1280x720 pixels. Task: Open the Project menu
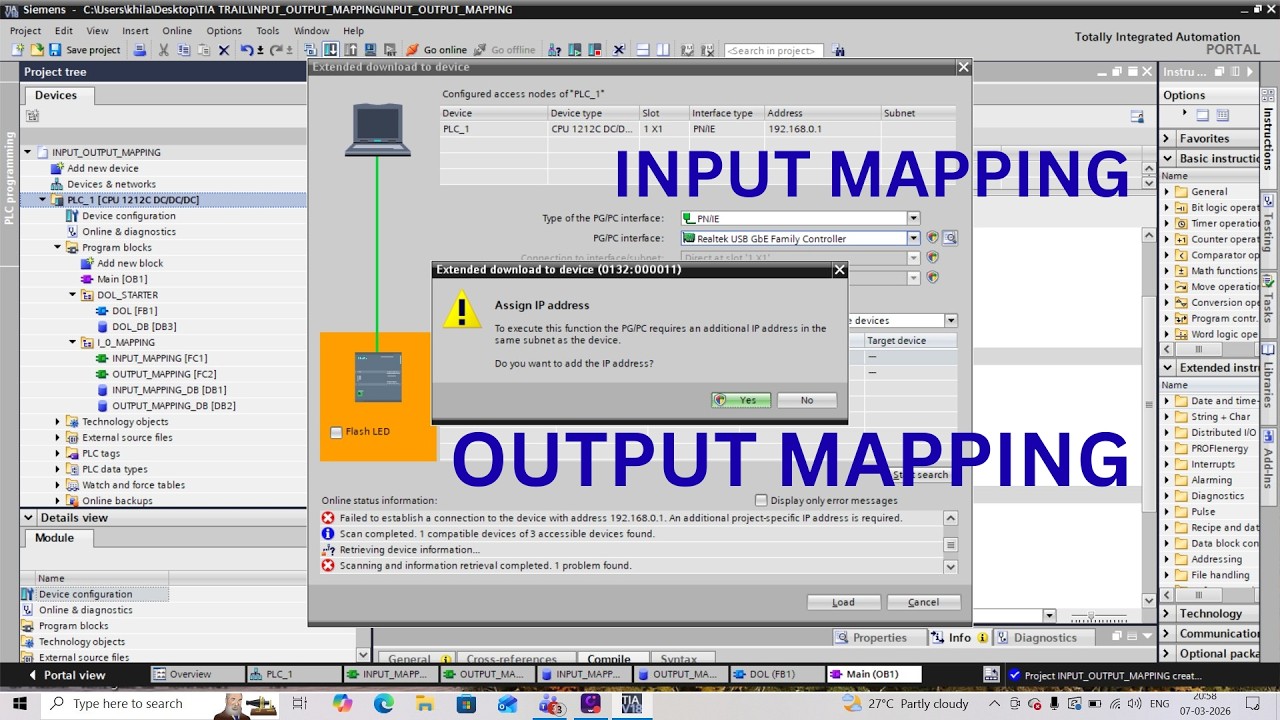coord(26,31)
